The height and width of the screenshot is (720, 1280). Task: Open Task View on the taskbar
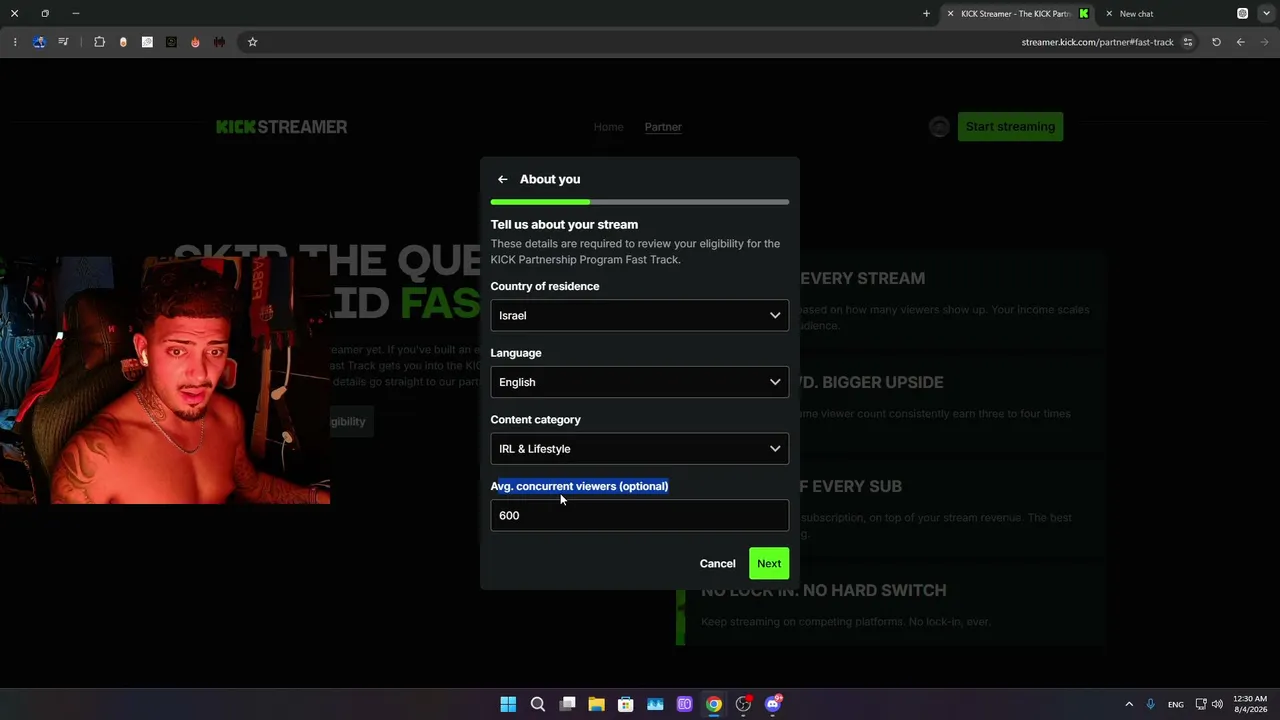point(567,704)
